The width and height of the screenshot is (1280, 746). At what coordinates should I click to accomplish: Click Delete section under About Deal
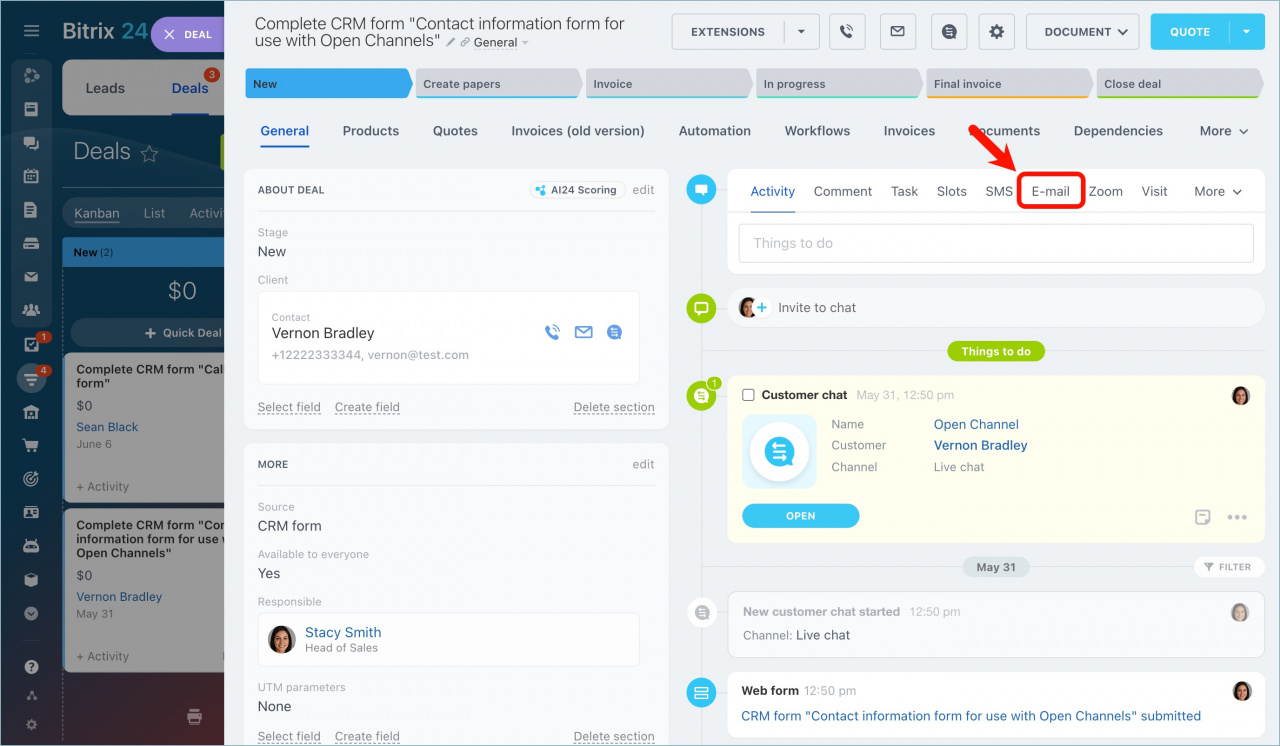pos(614,407)
